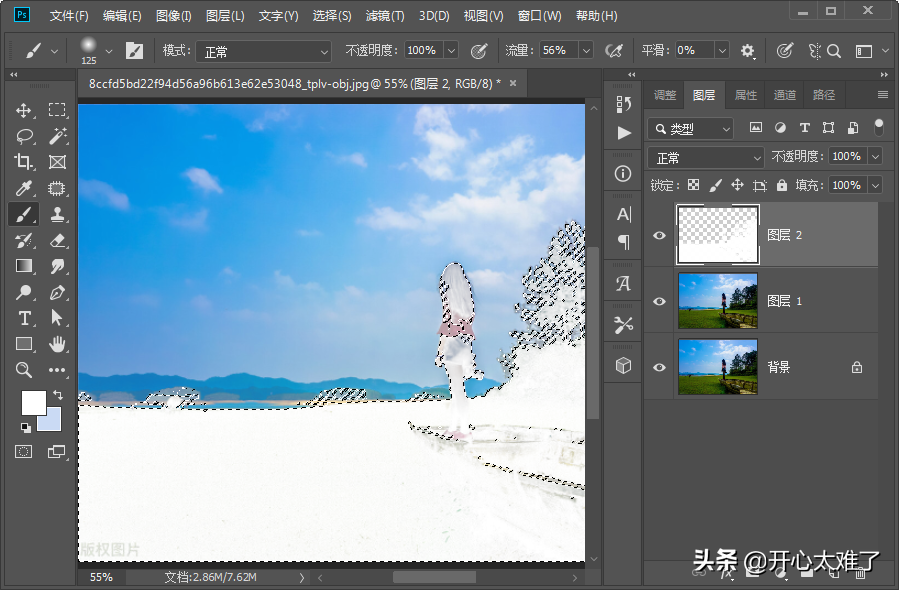Toggle lock transparent pixels
899x590 pixels.
(693, 185)
